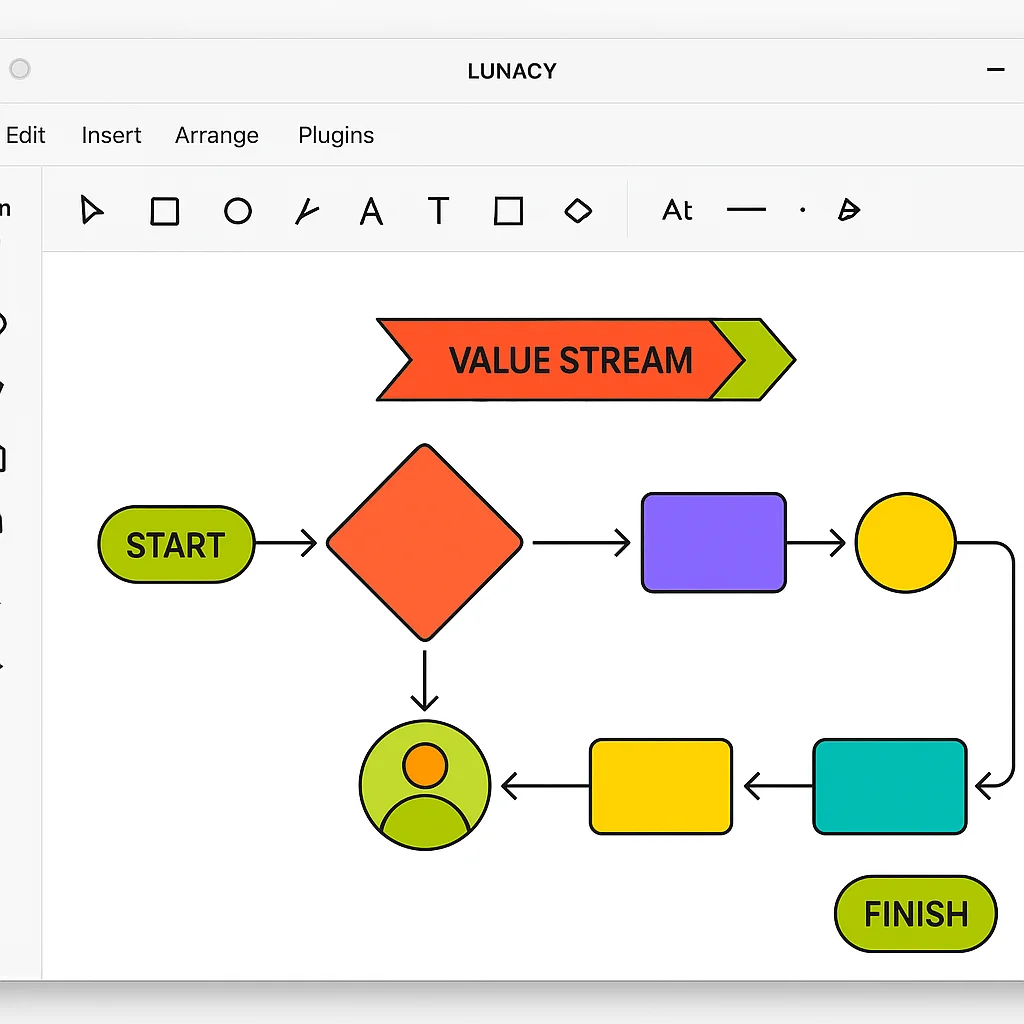1024x1024 pixels.
Task: Select the arrow selection tool
Action: coord(91,210)
